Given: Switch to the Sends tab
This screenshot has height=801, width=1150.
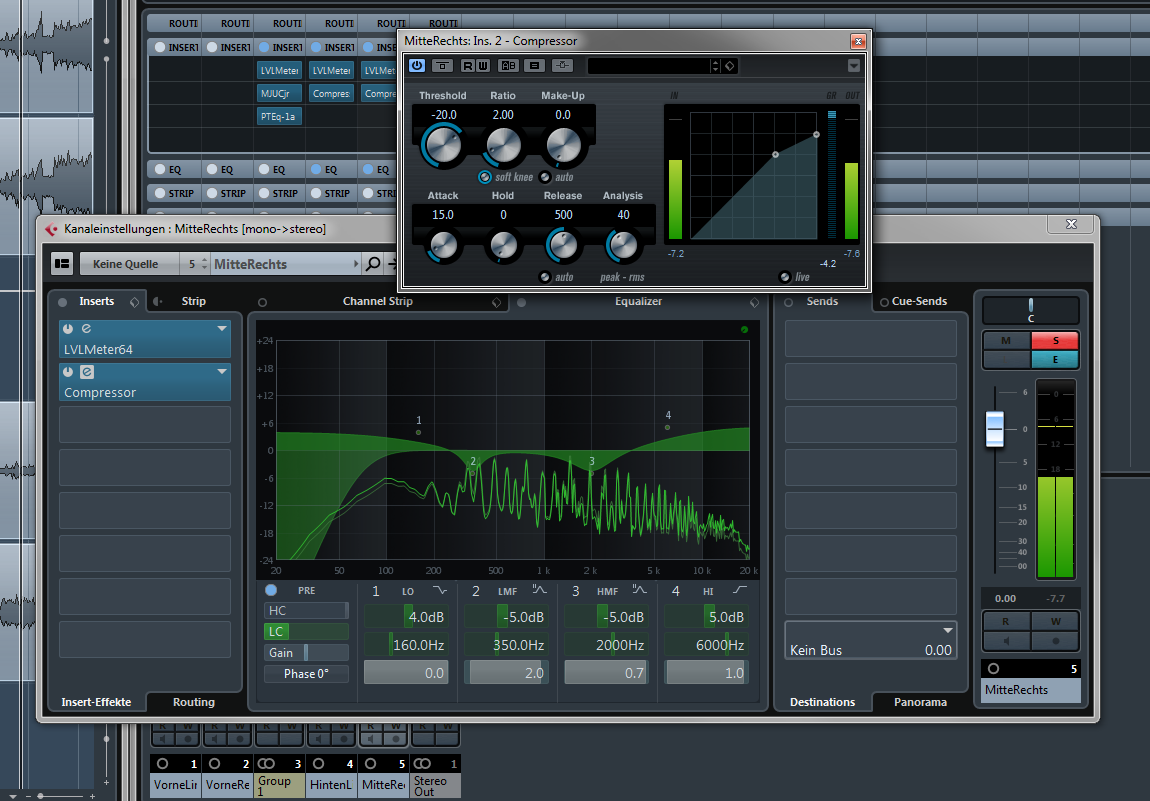Looking at the screenshot, I should click(x=822, y=301).
